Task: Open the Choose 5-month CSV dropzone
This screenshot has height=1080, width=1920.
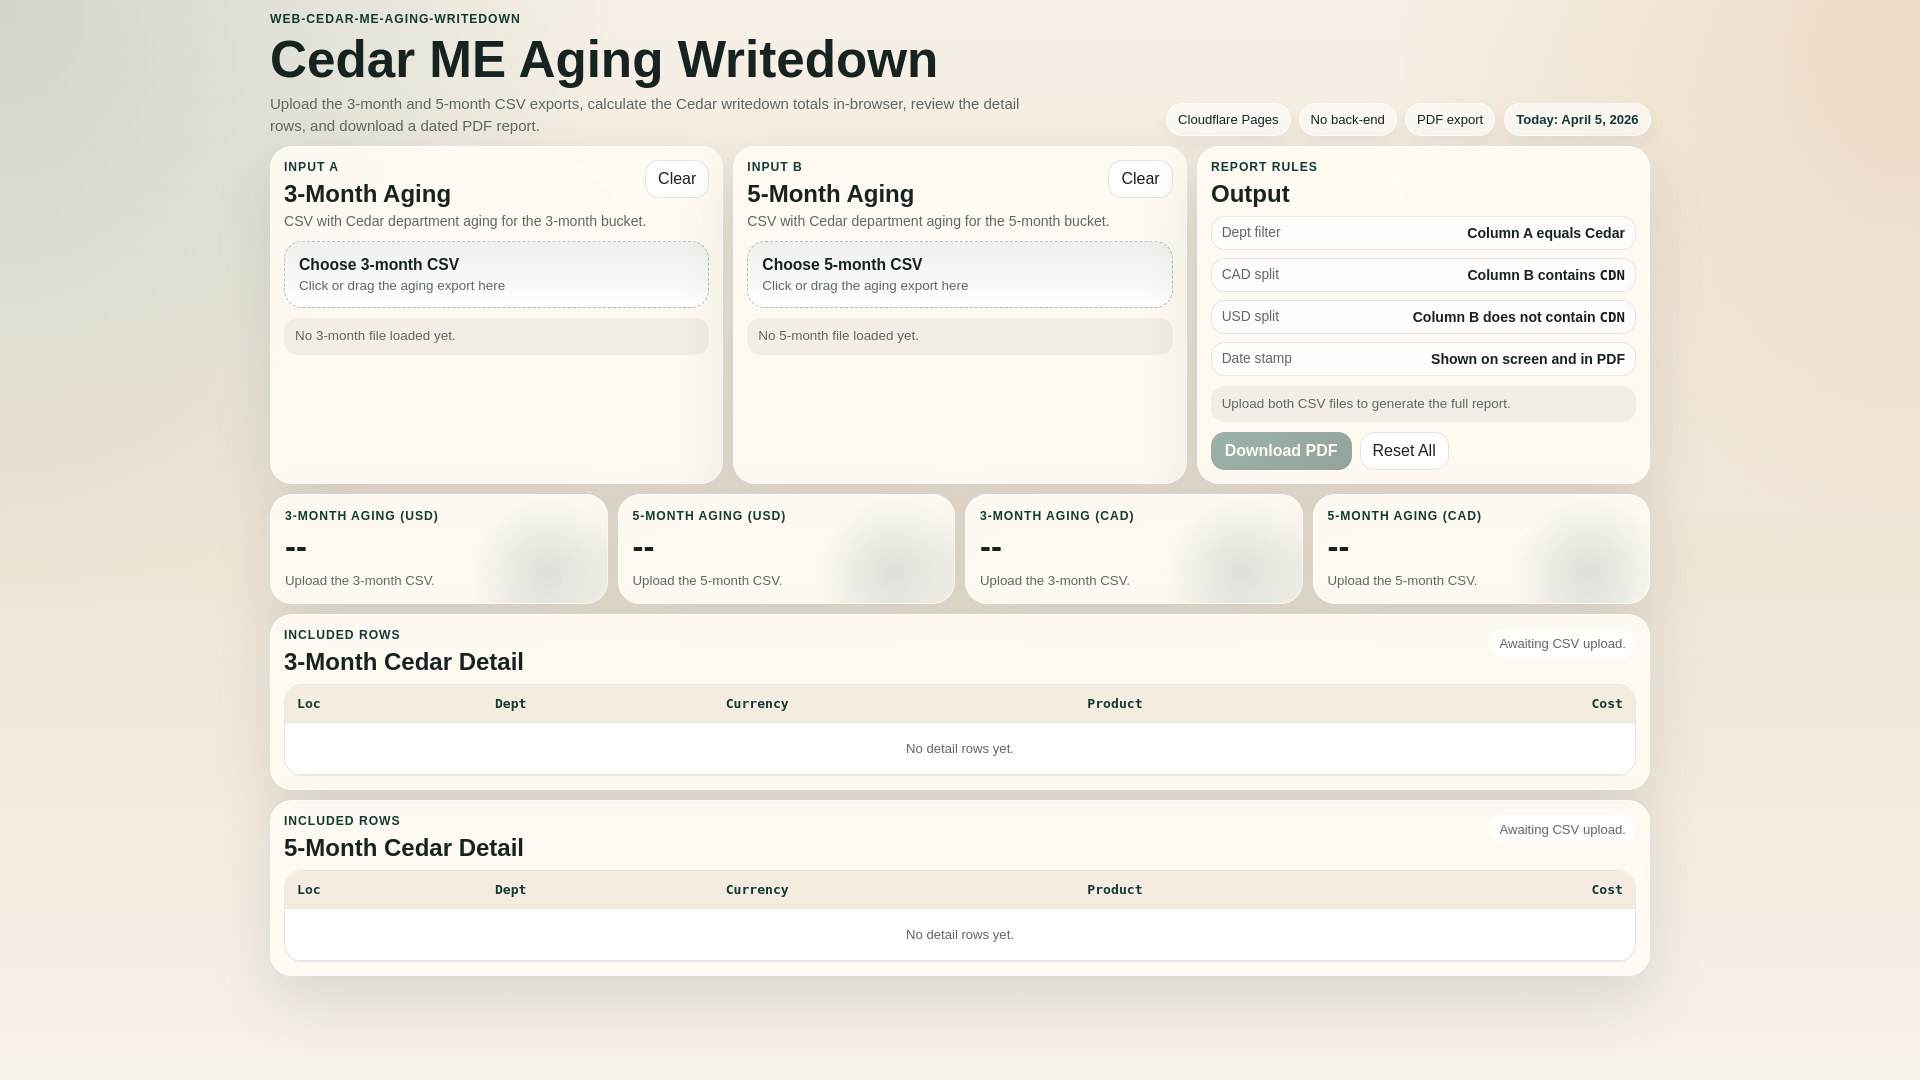Action: point(959,274)
